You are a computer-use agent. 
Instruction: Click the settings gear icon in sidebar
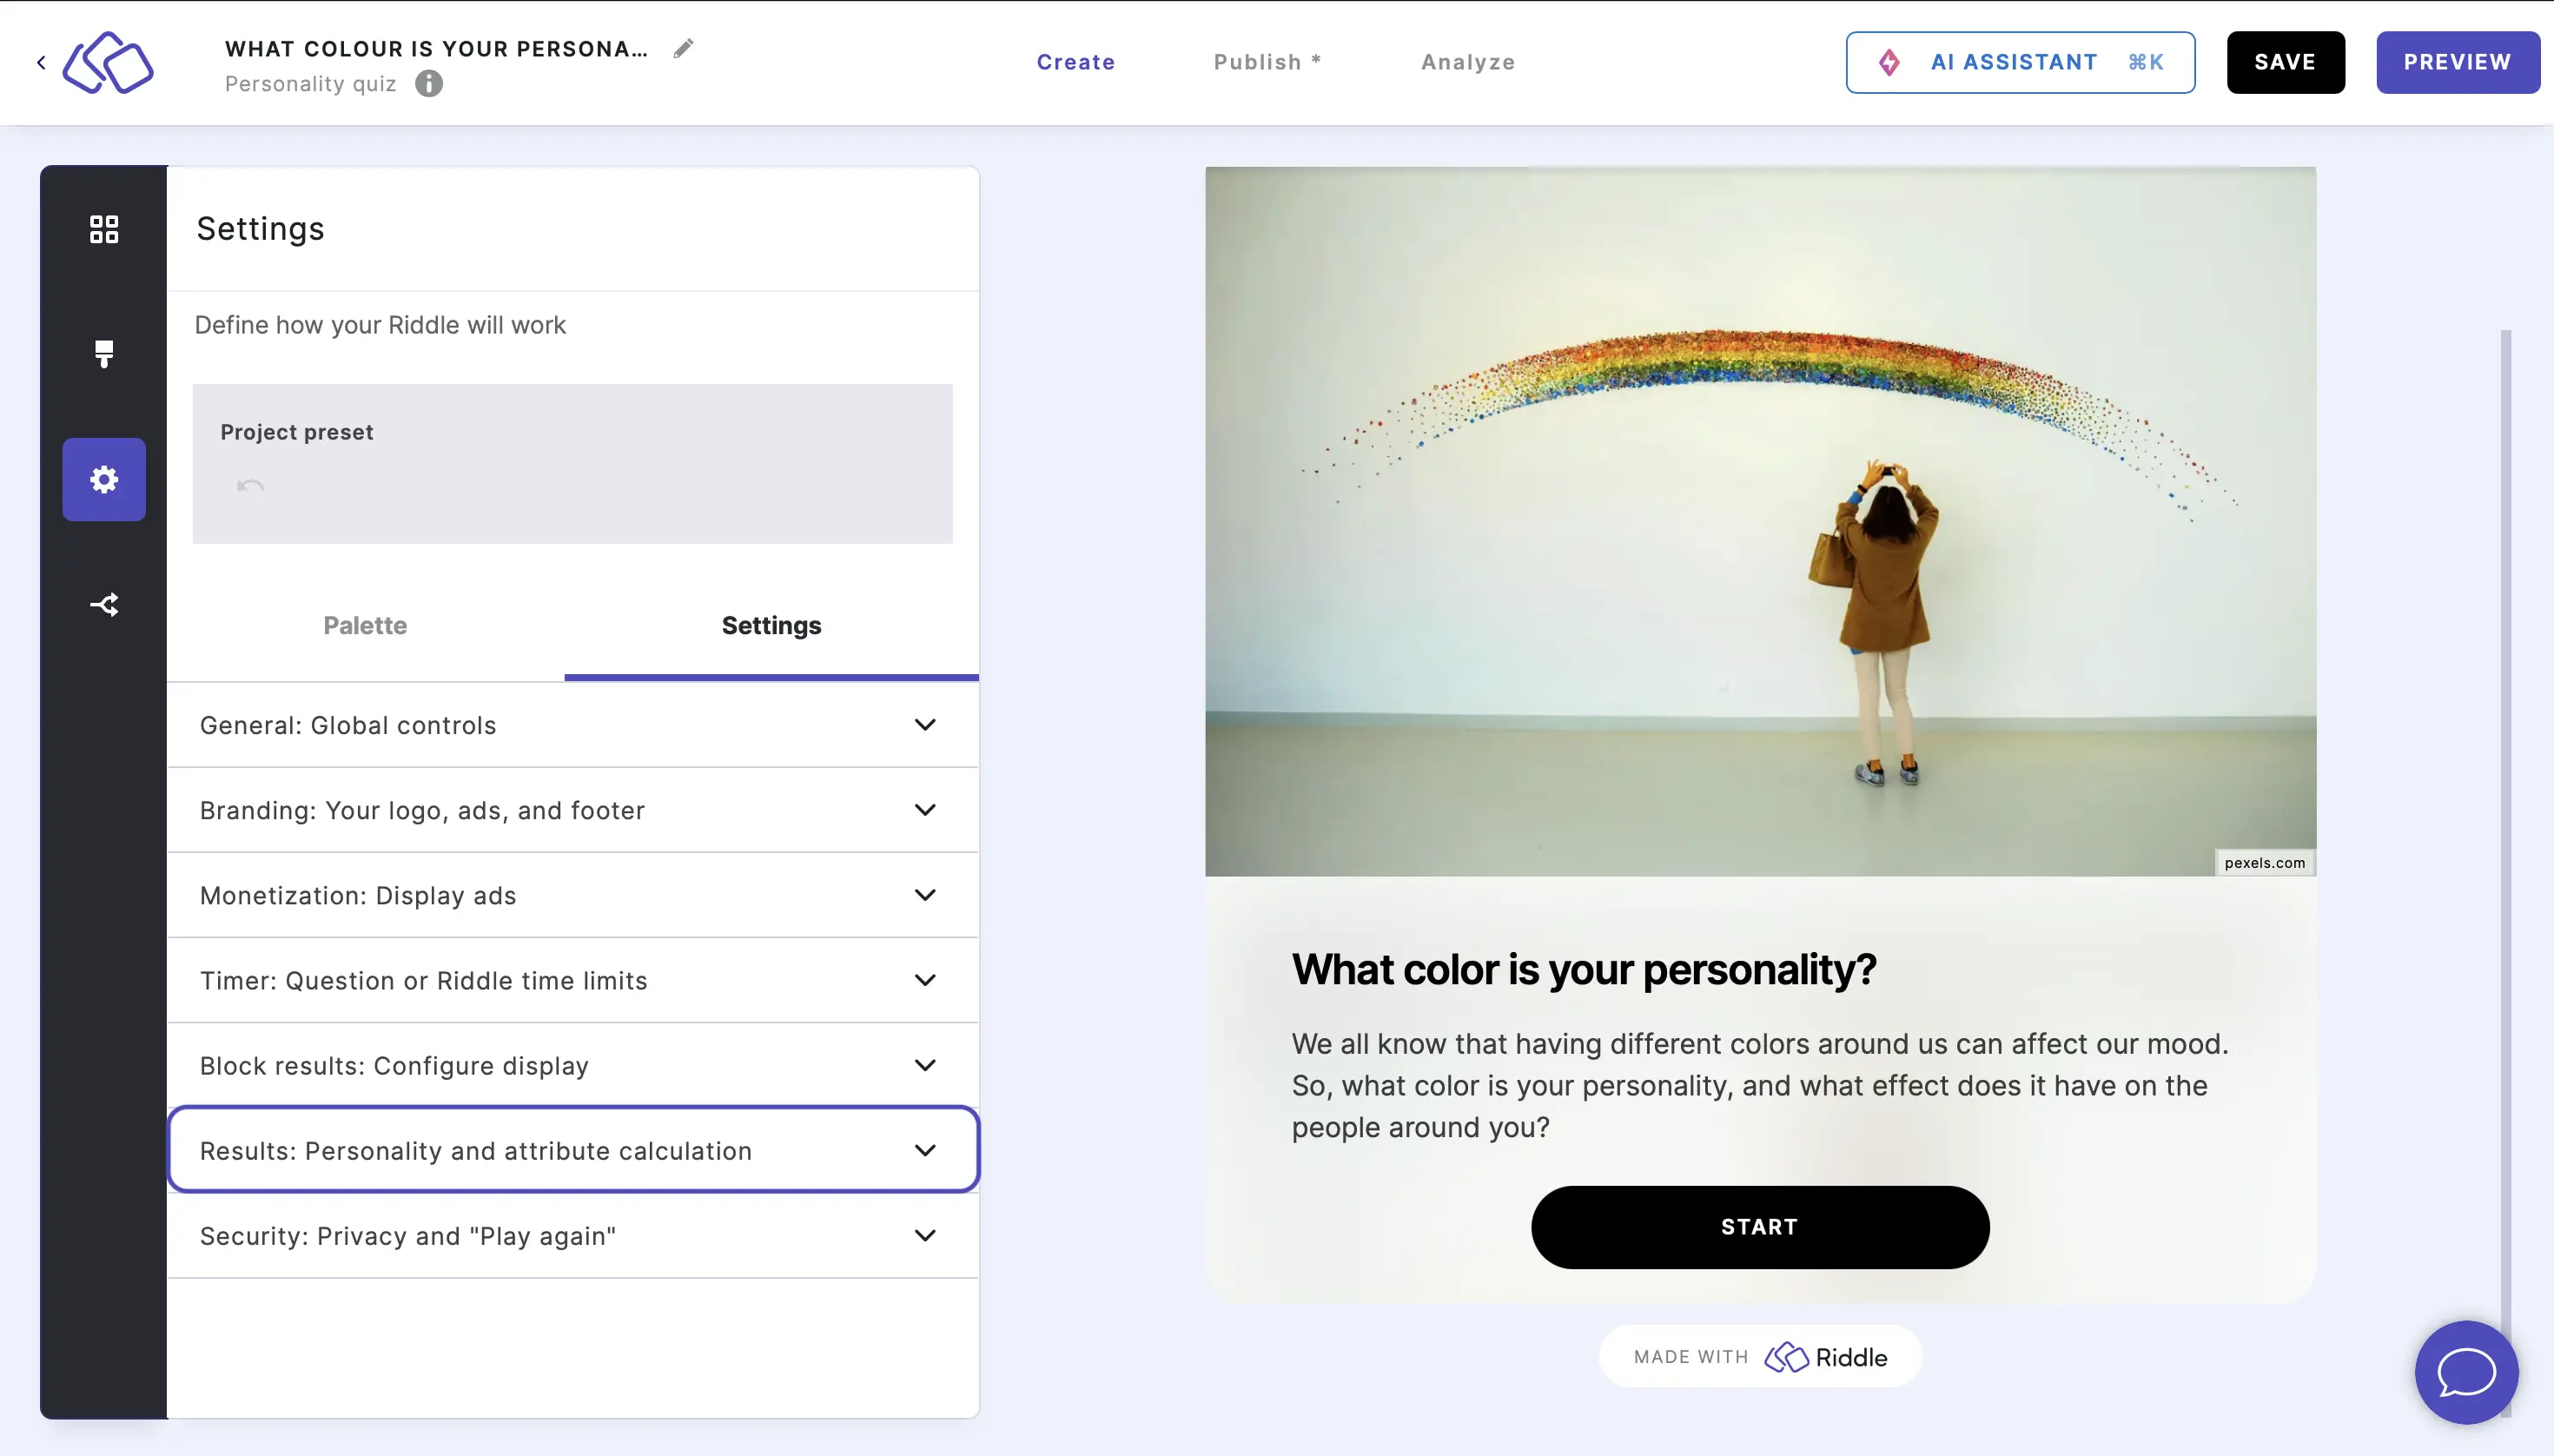point(103,477)
